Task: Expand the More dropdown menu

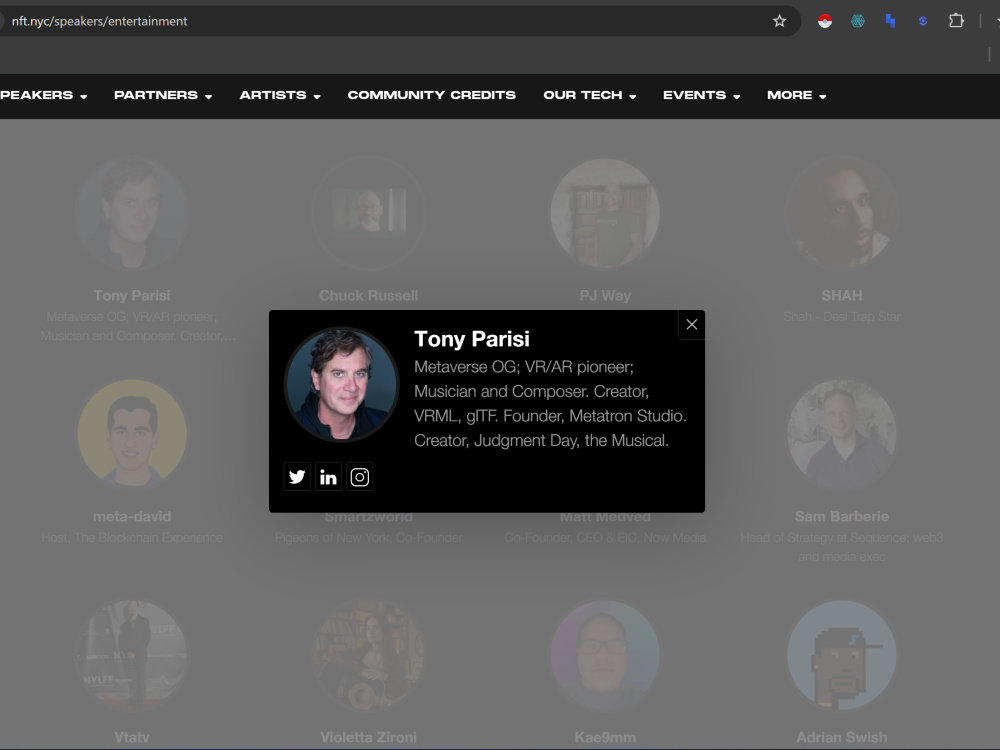Action: coord(797,95)
